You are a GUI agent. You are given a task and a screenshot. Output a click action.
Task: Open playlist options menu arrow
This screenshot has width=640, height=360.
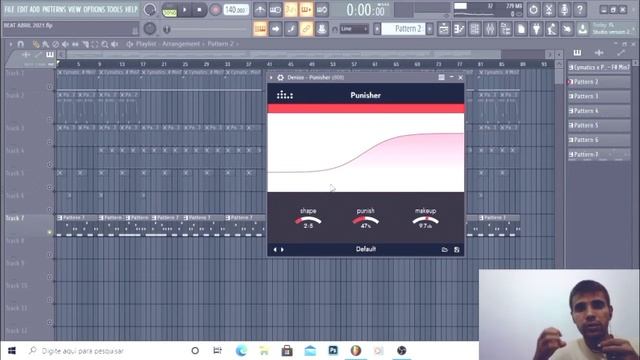11,44
